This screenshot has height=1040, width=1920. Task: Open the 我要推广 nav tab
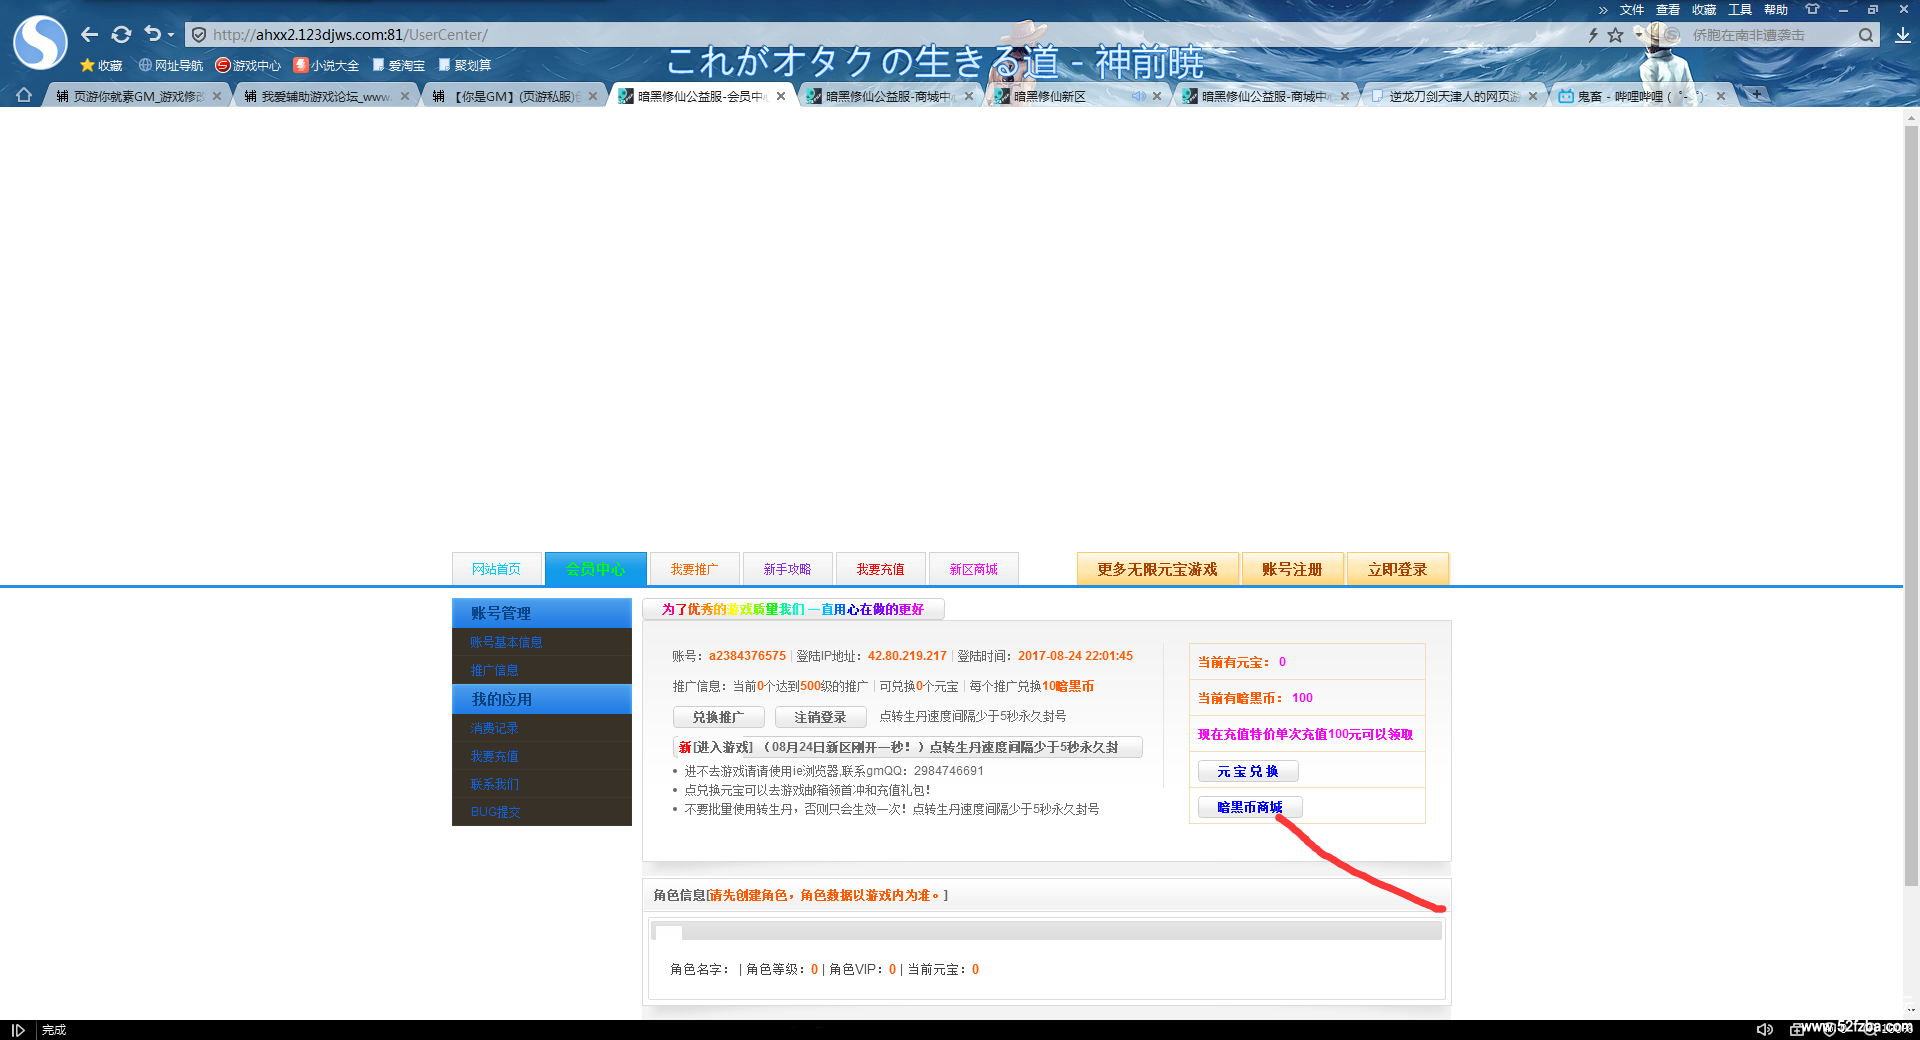pos(695,569)
